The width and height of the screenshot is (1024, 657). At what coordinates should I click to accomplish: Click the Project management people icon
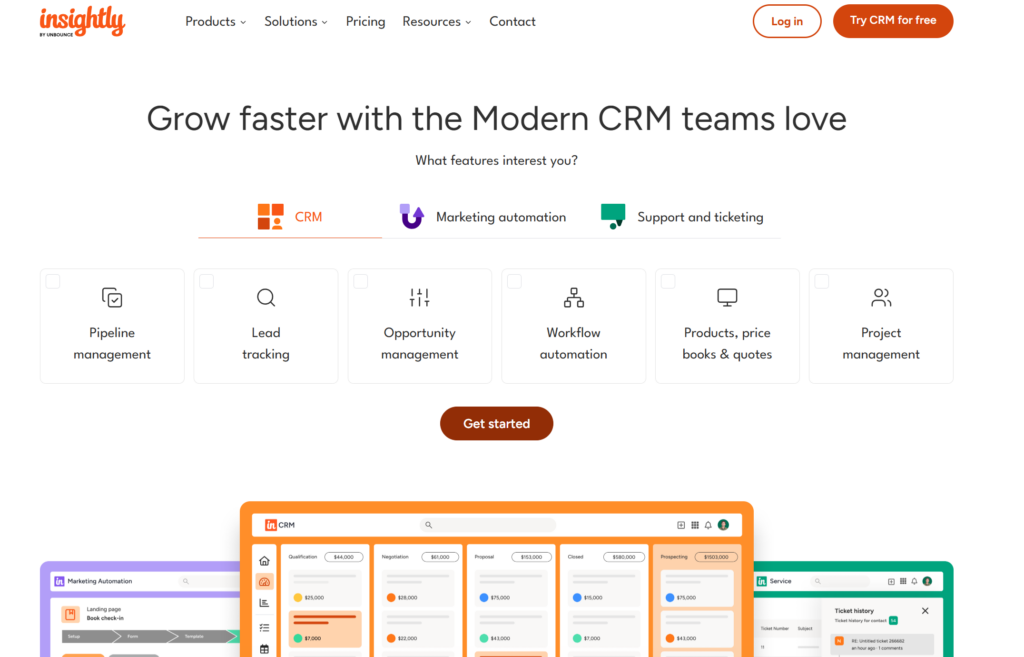(881, 298)
